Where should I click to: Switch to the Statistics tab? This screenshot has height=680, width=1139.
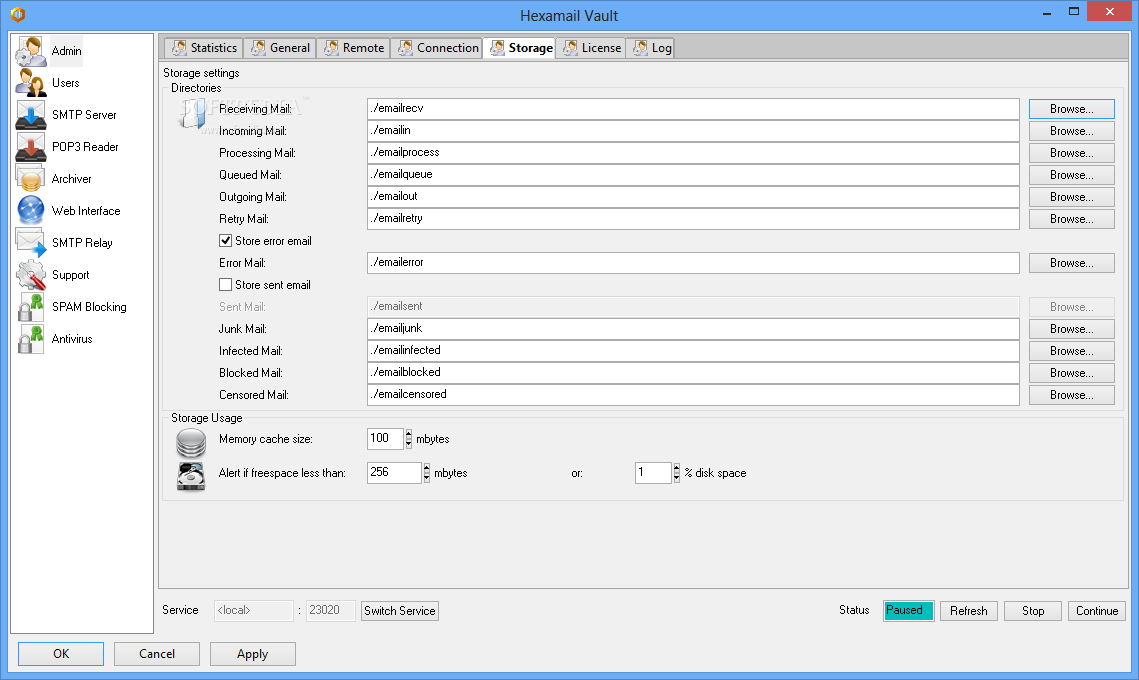tap(204, 48)
